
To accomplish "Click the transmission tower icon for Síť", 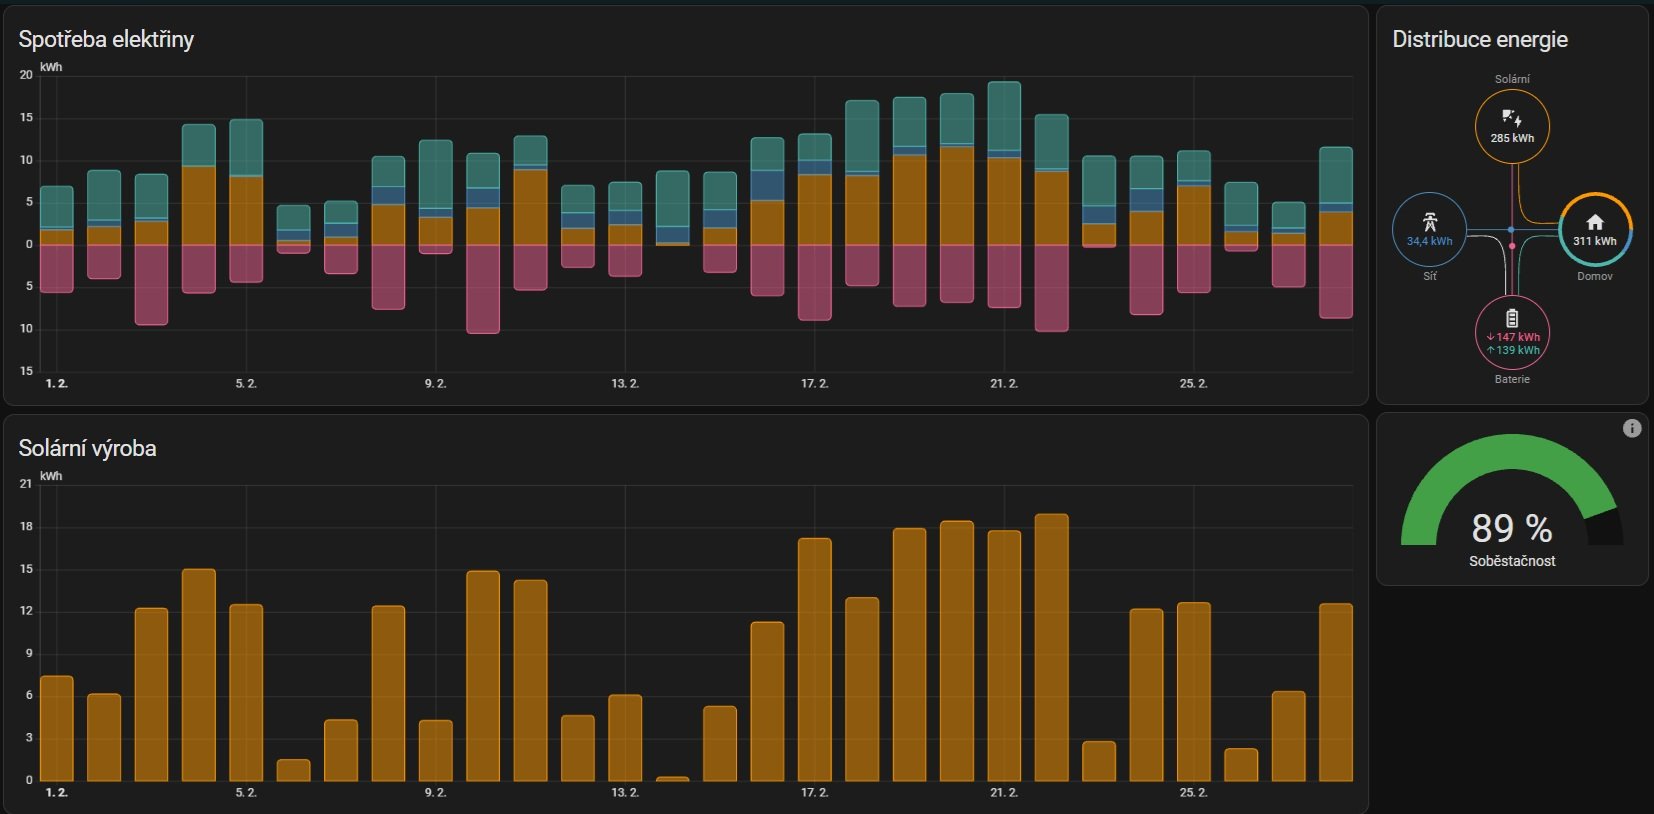I will coord(1429,222).
